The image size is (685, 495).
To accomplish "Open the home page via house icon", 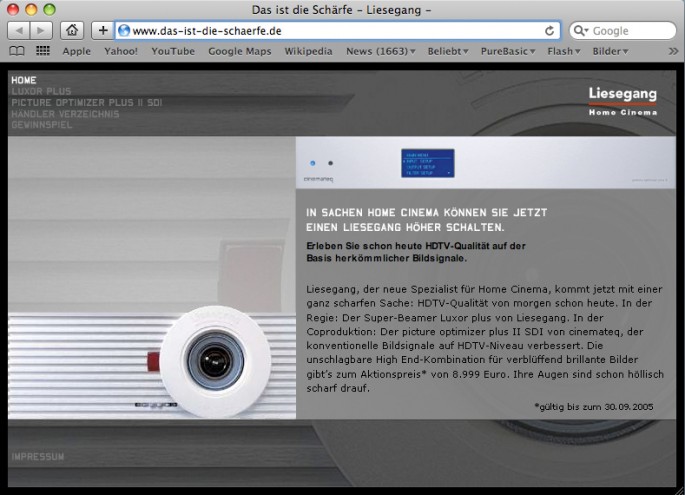I will (72, 31).
